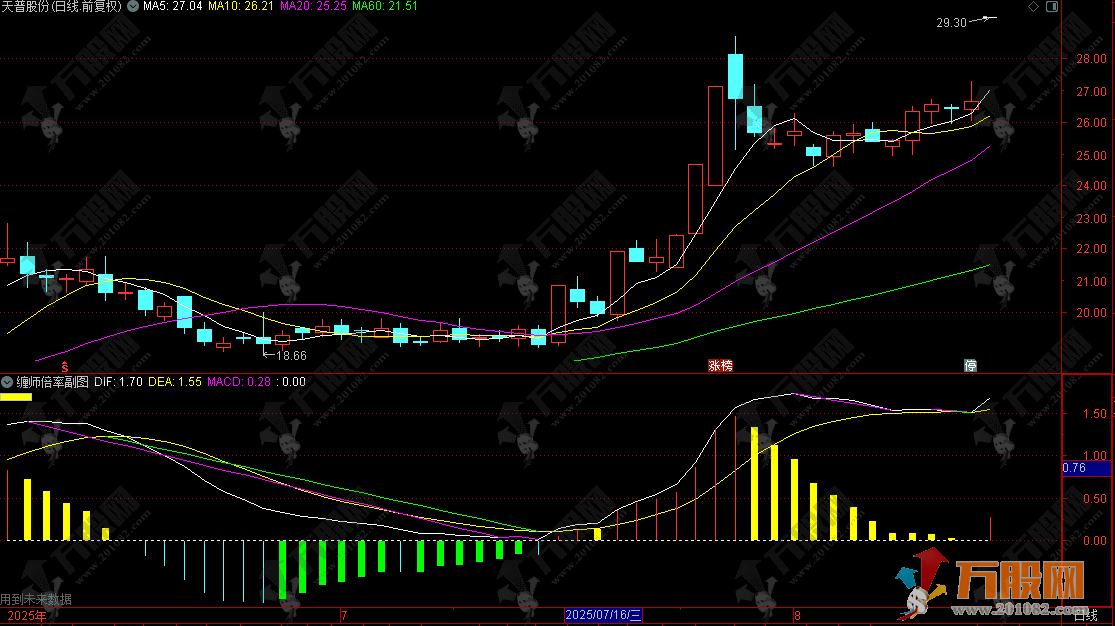Screen dimensions: 1115x626
Task: Click the 25.00 price axis label
Action: click(1092, 156)
